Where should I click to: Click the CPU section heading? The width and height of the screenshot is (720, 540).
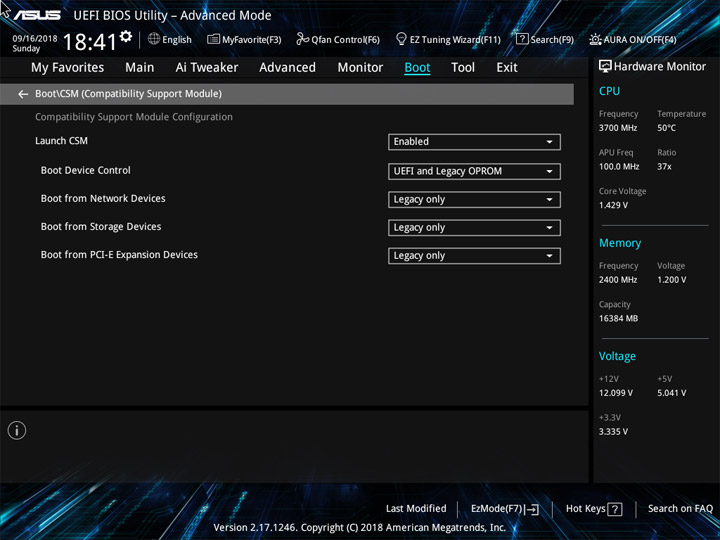click(609, 91)
